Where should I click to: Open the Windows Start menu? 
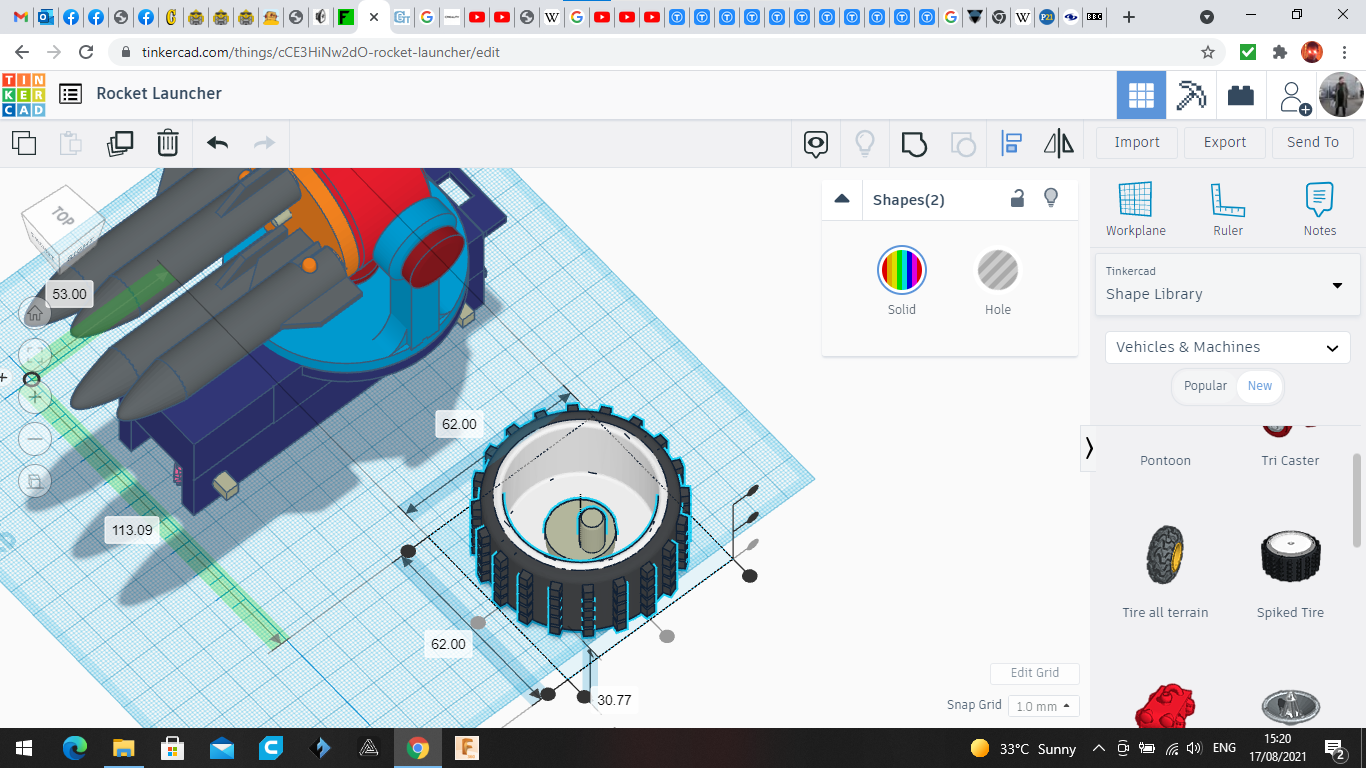(24, 748)
